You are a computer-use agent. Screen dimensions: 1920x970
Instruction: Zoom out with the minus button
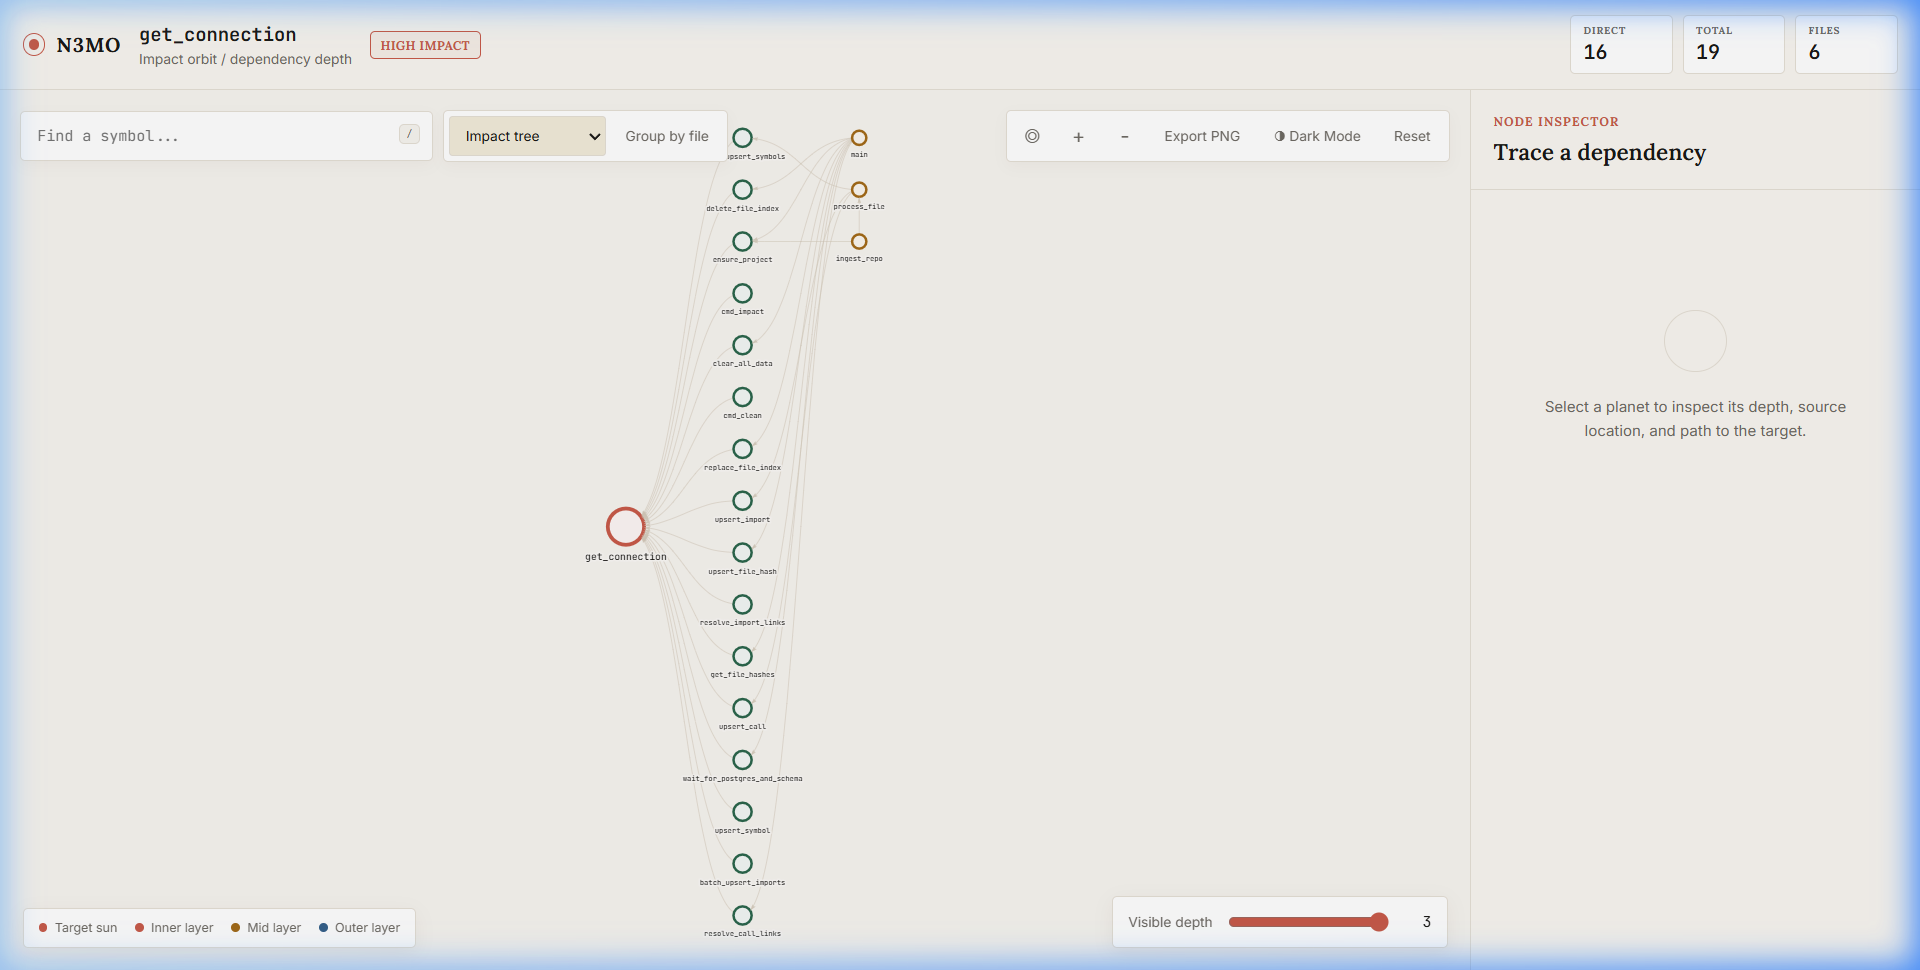[1124, 136]
